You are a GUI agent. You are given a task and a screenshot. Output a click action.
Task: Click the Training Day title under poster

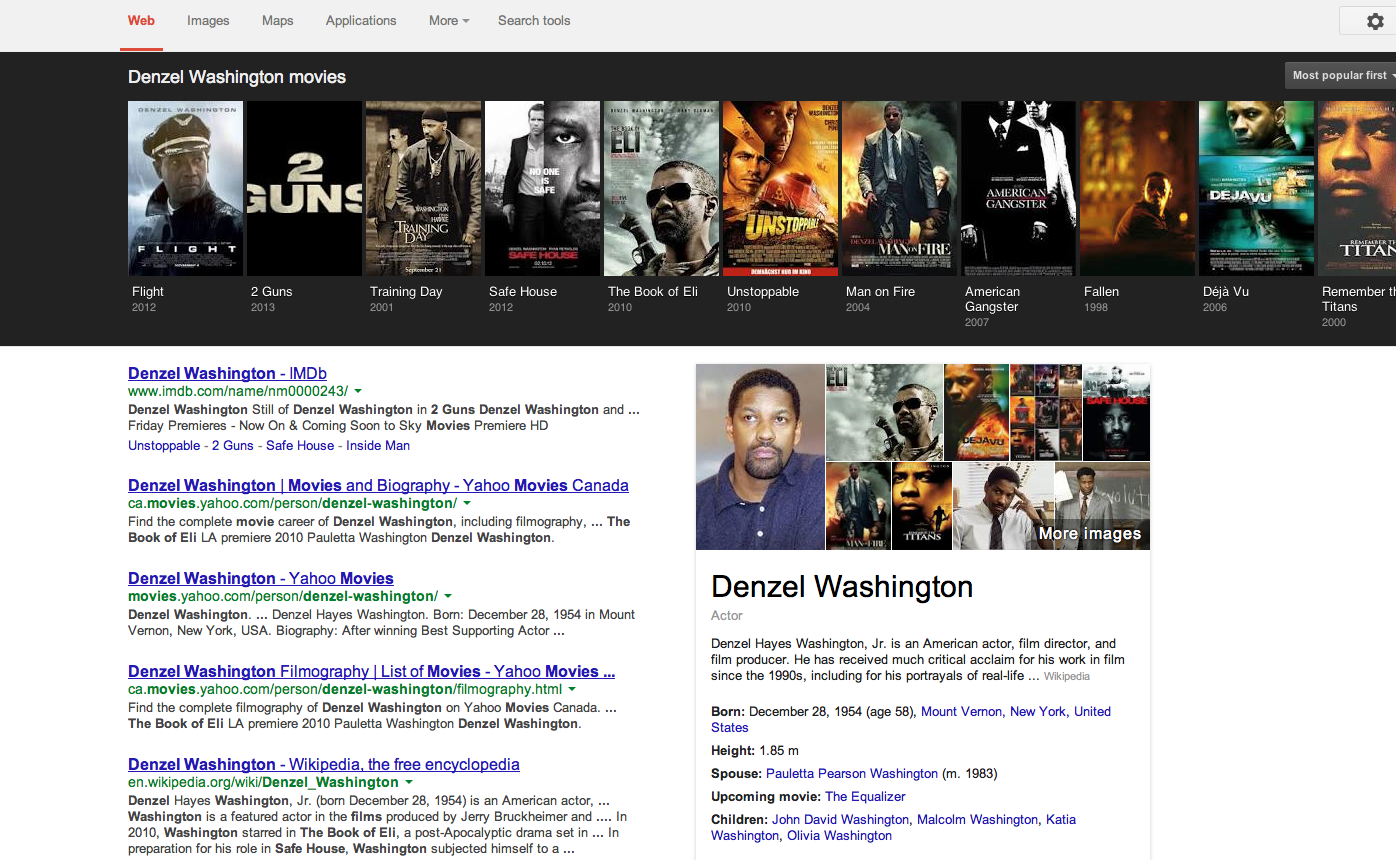coord(406,291)
